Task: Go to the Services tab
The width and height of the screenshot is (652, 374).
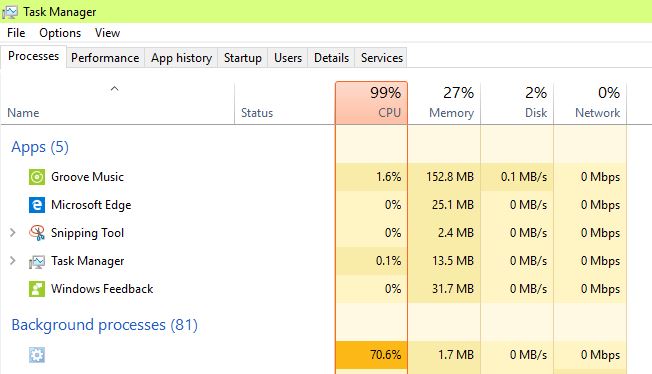Action: pos(382,58)
